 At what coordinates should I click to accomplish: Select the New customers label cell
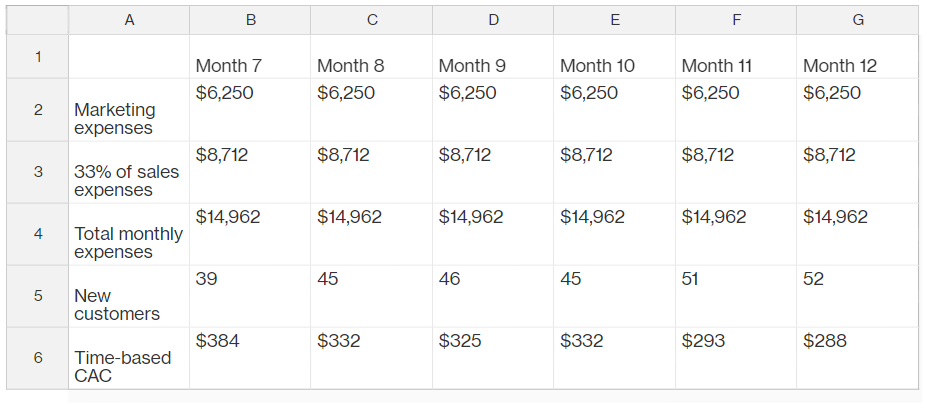(129, 296)
